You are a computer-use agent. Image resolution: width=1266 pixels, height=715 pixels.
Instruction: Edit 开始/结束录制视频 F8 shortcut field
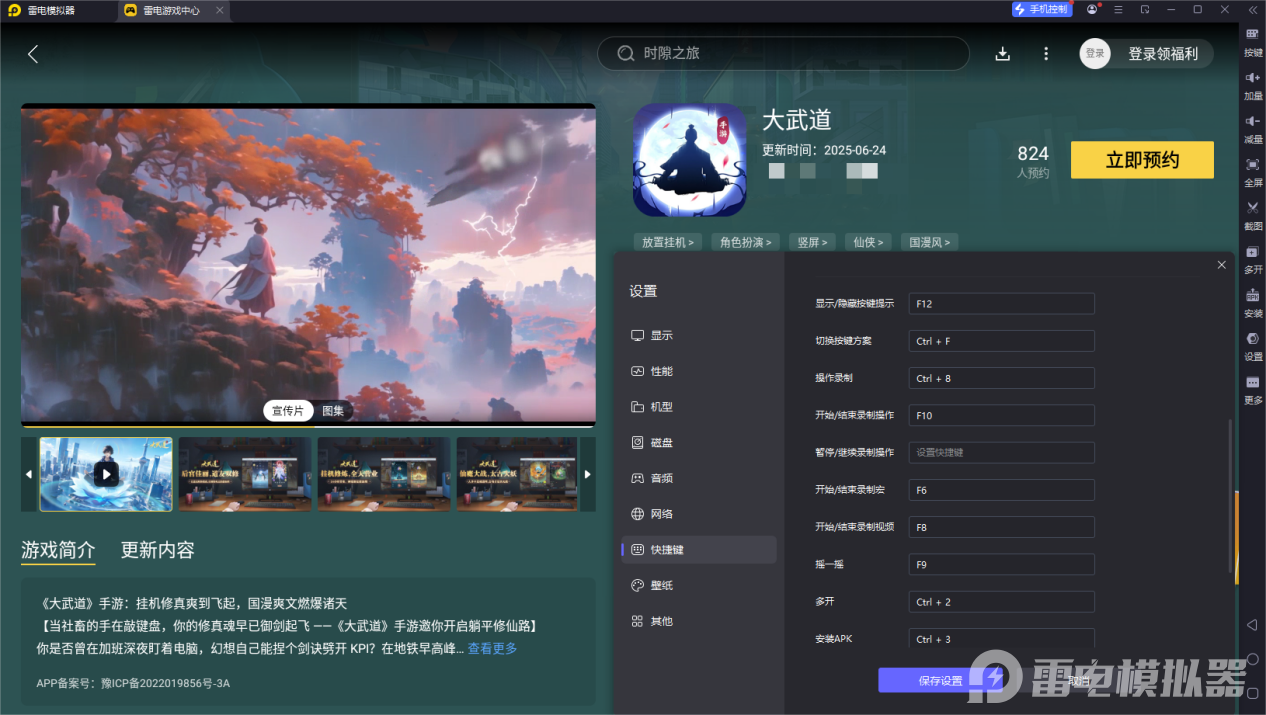pyautogui.click(x=1001, y=527)
